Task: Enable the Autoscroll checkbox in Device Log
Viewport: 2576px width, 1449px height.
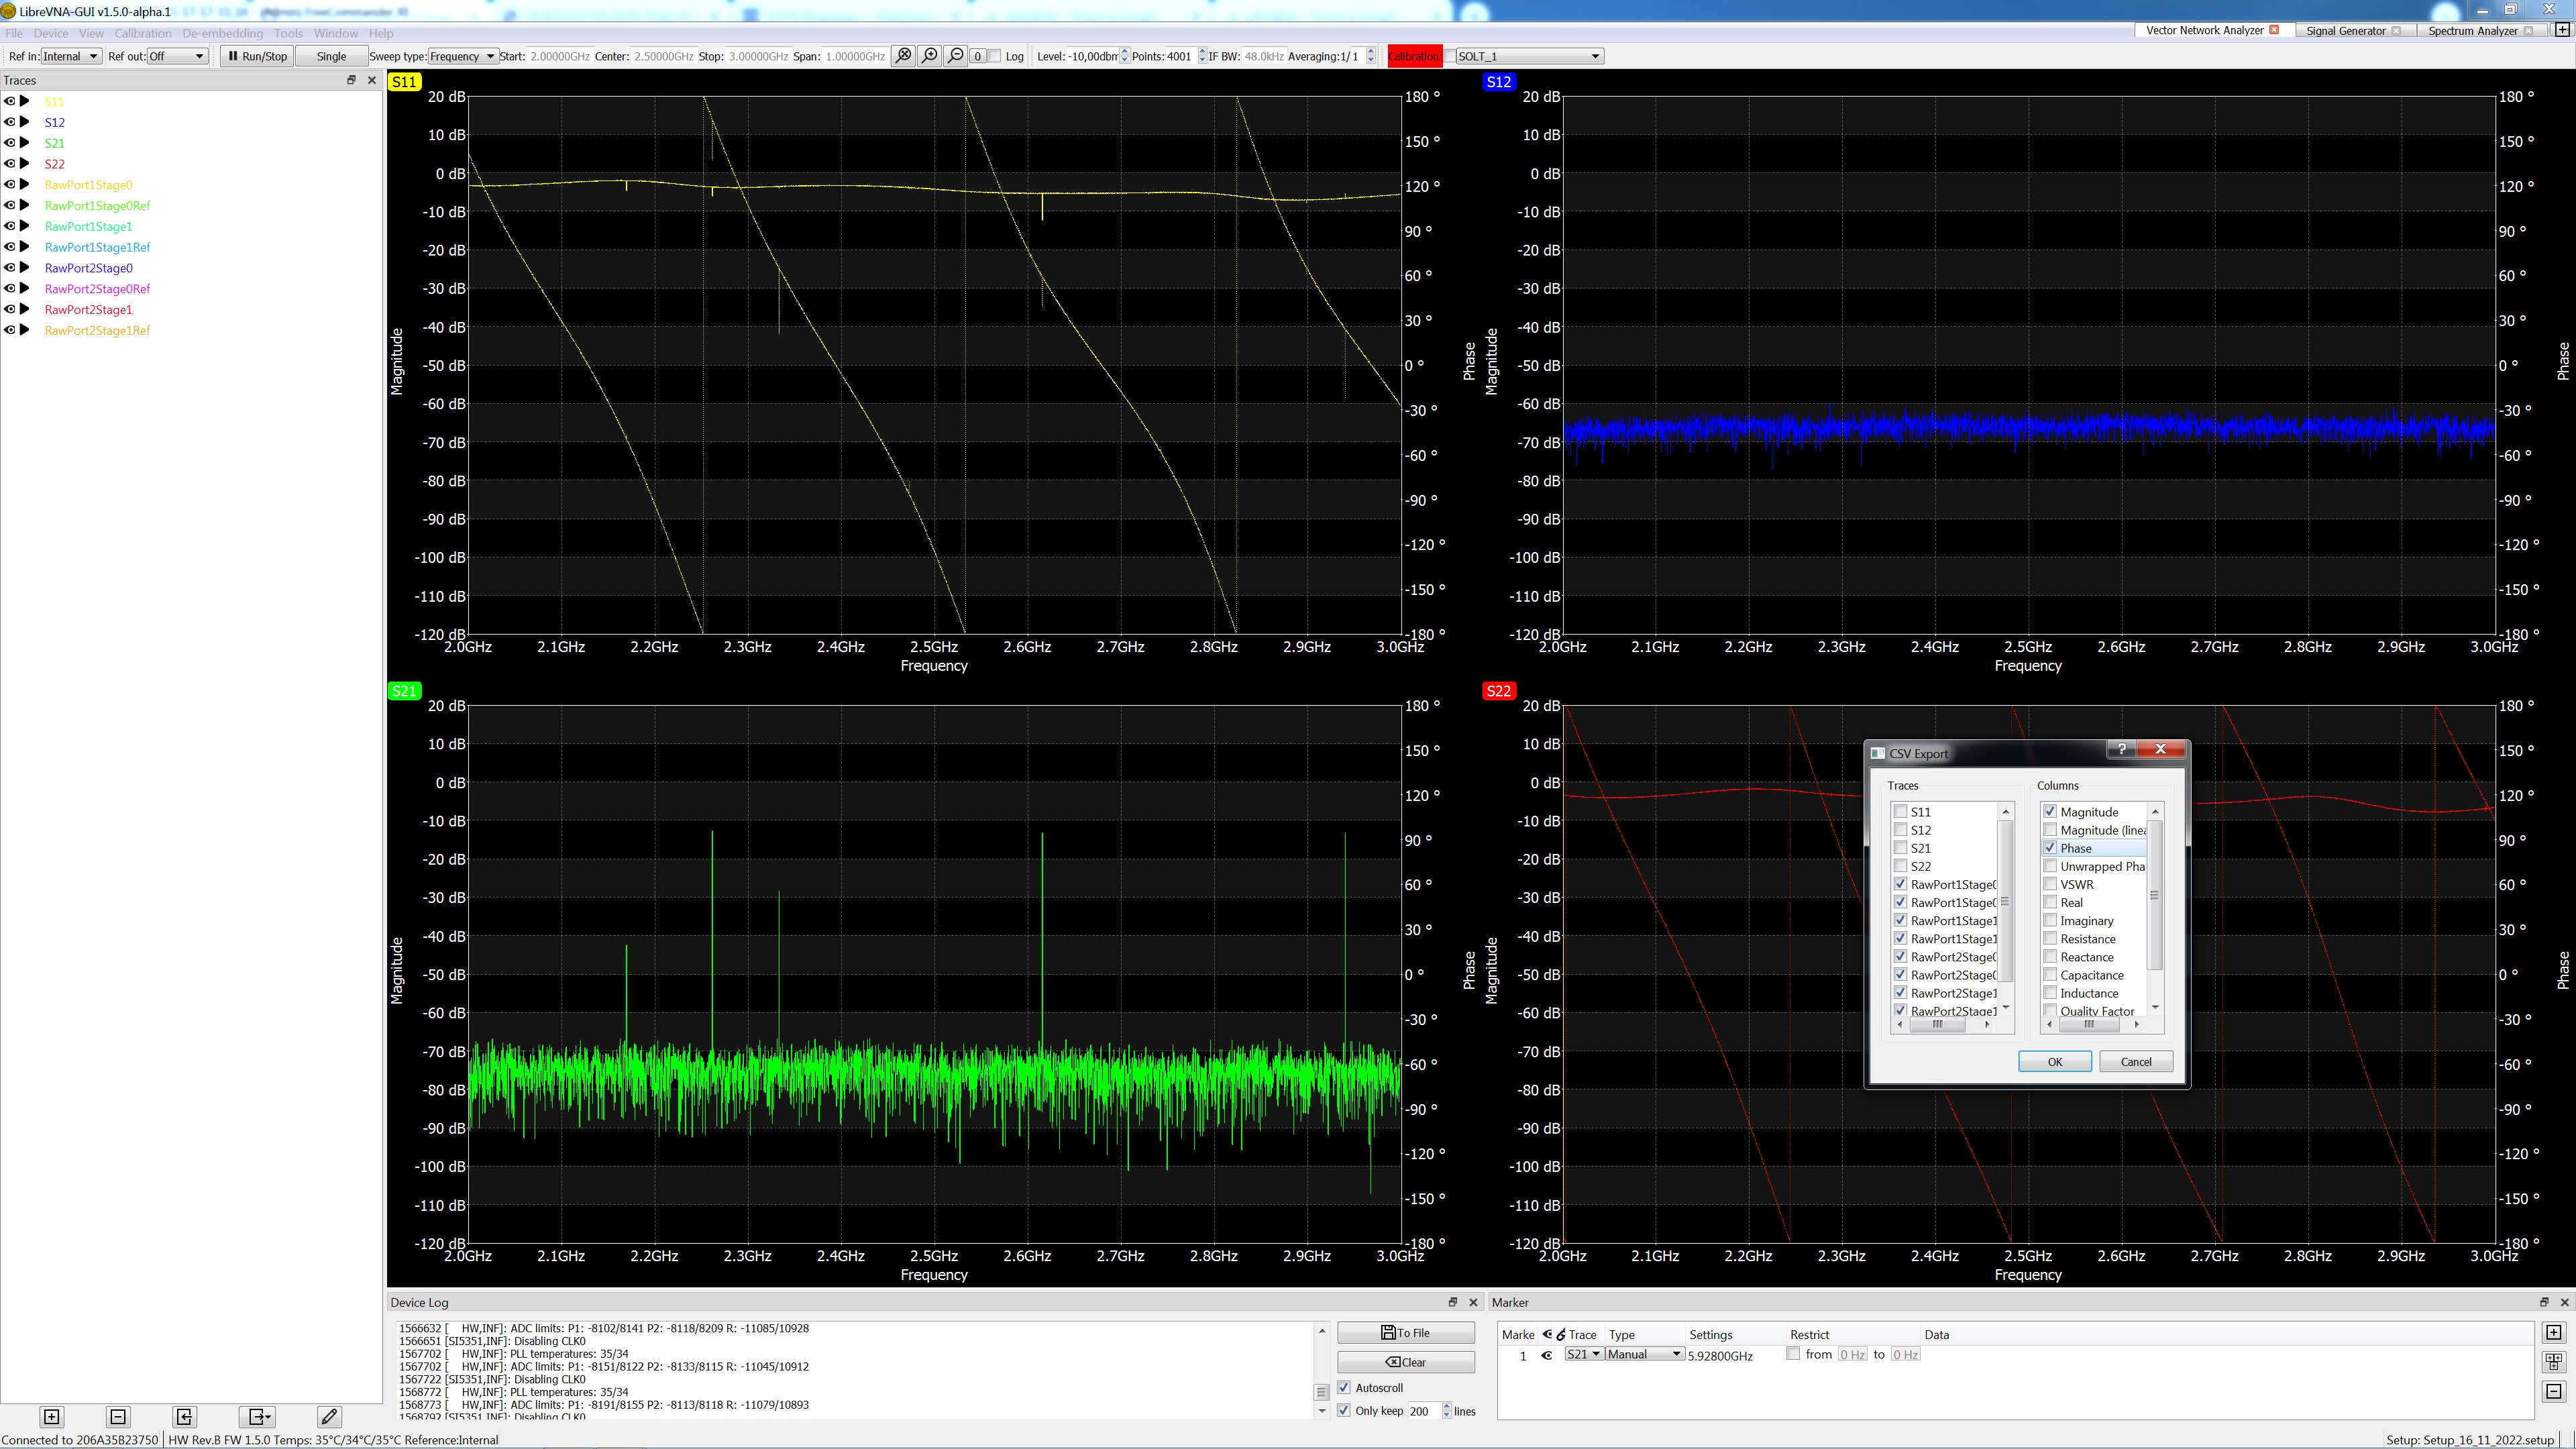Action: (x=1345, y=1388)
